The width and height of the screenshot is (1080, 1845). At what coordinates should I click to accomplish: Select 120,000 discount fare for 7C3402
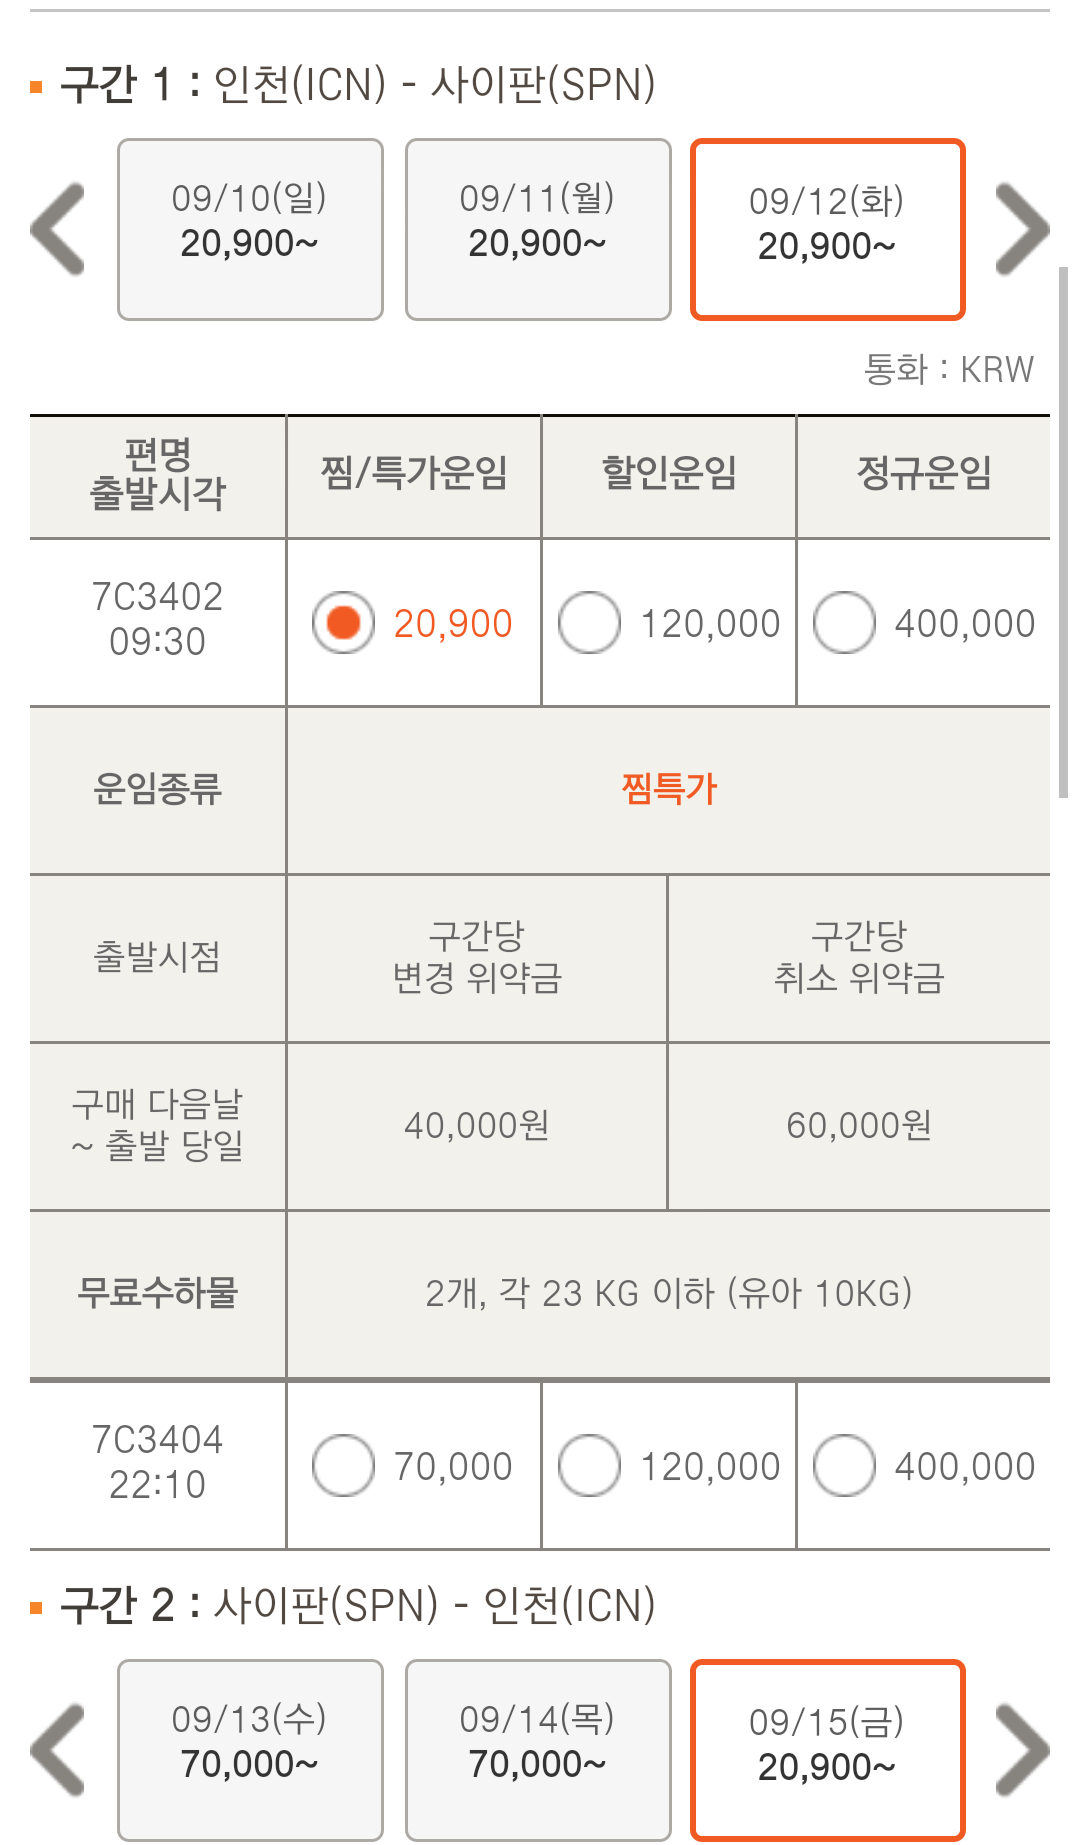(x=589, y=622)
